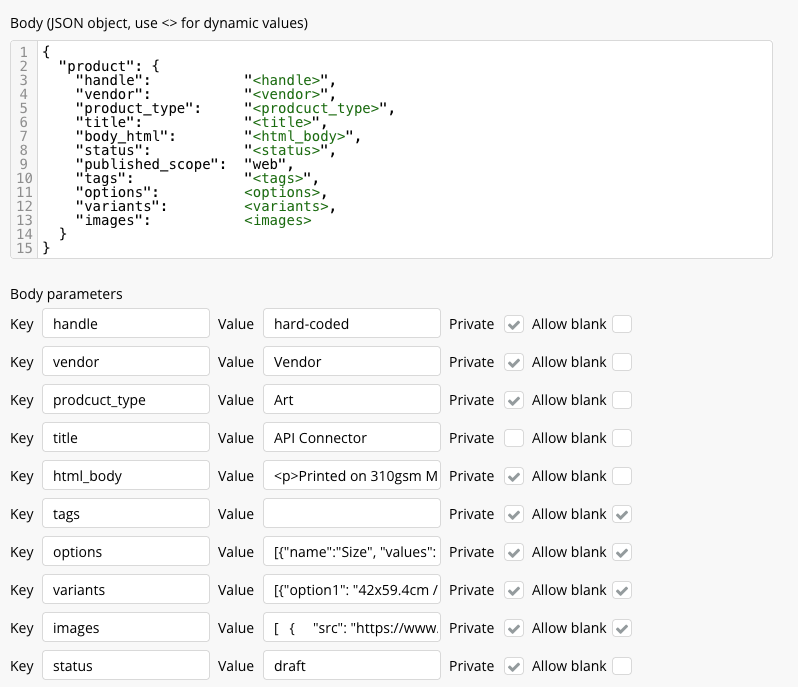Click the html_body value field

[x=351, y=476]
